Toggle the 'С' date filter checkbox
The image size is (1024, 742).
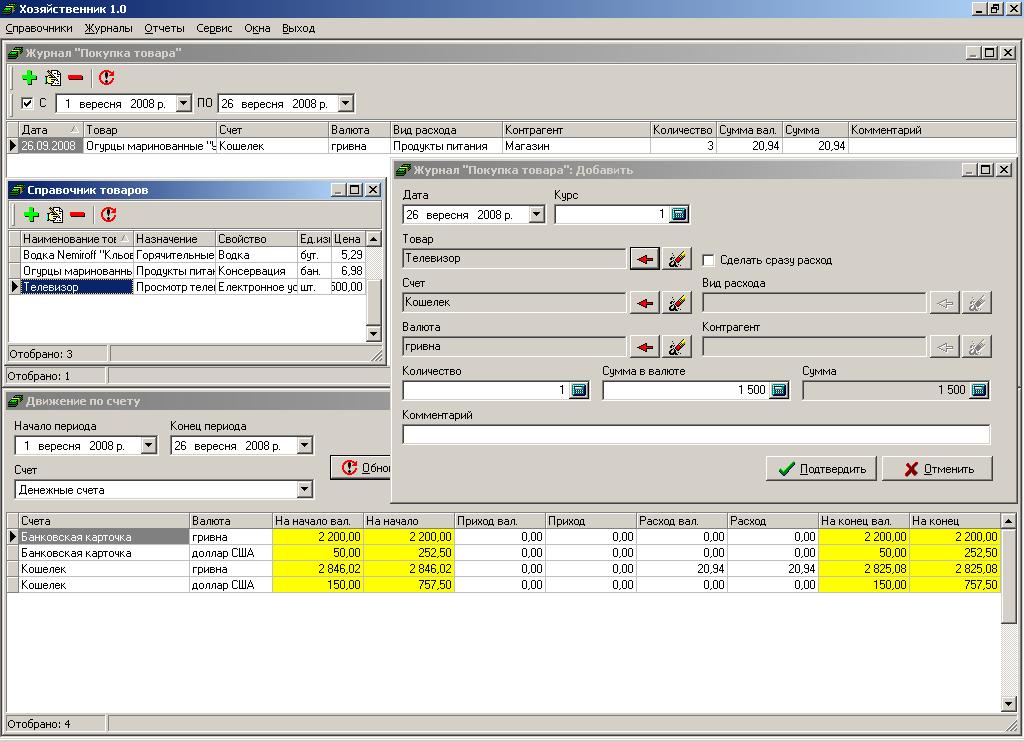click(27, 103)
